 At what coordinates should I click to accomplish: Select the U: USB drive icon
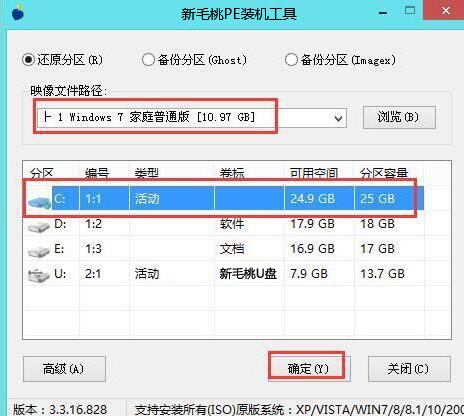pos(39,276)
